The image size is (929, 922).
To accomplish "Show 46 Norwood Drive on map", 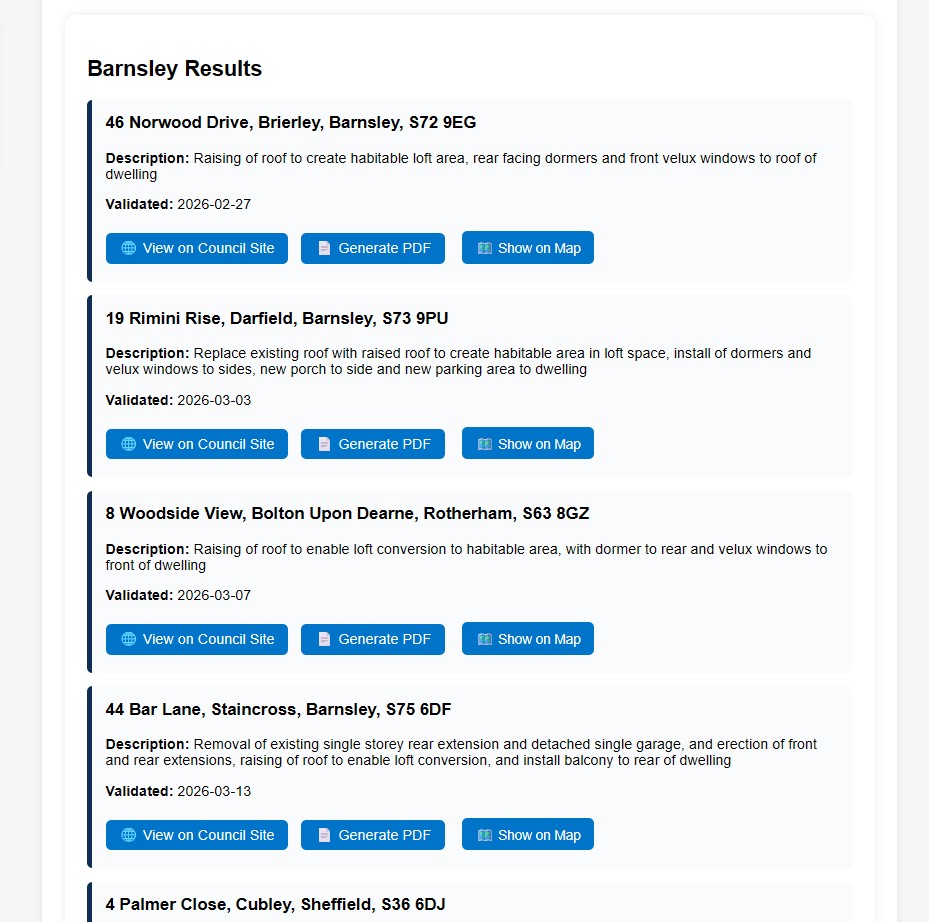I will click(x=527, y=248).
